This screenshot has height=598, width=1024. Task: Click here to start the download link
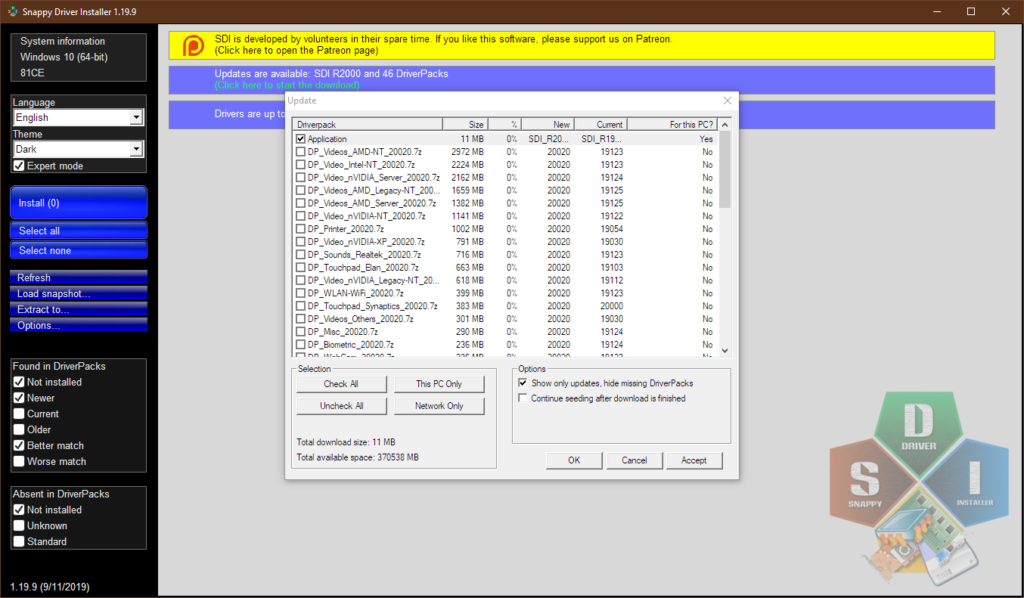[x=287, y=85]
